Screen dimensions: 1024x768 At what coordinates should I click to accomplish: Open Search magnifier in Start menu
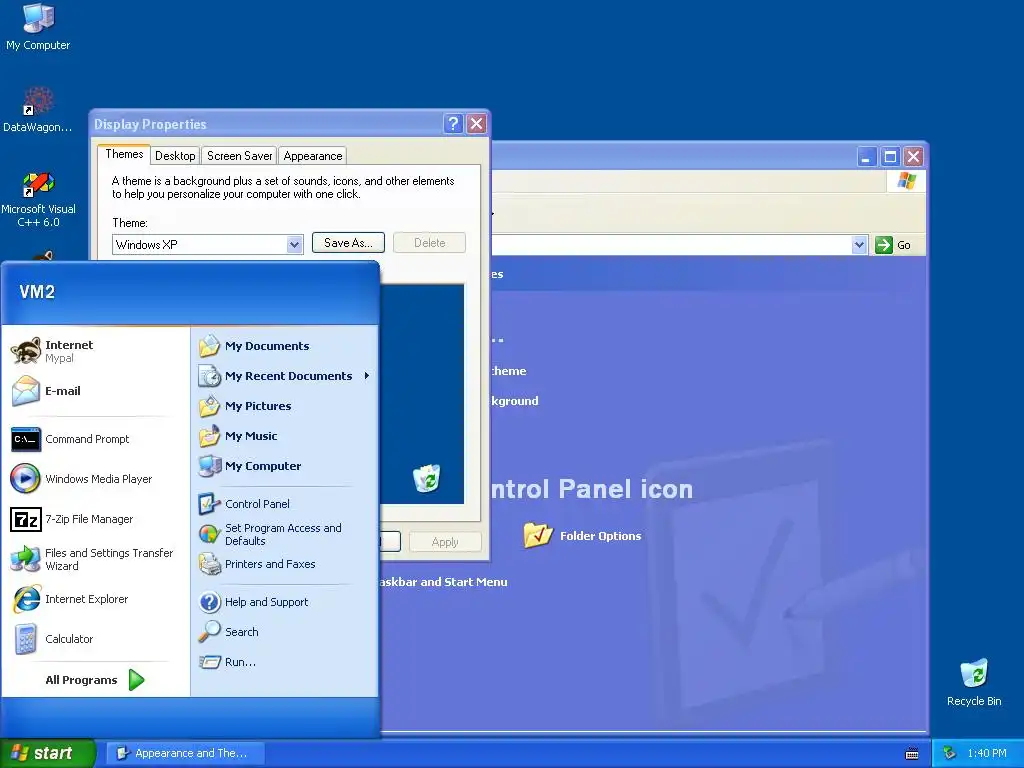tap(210, 632)
